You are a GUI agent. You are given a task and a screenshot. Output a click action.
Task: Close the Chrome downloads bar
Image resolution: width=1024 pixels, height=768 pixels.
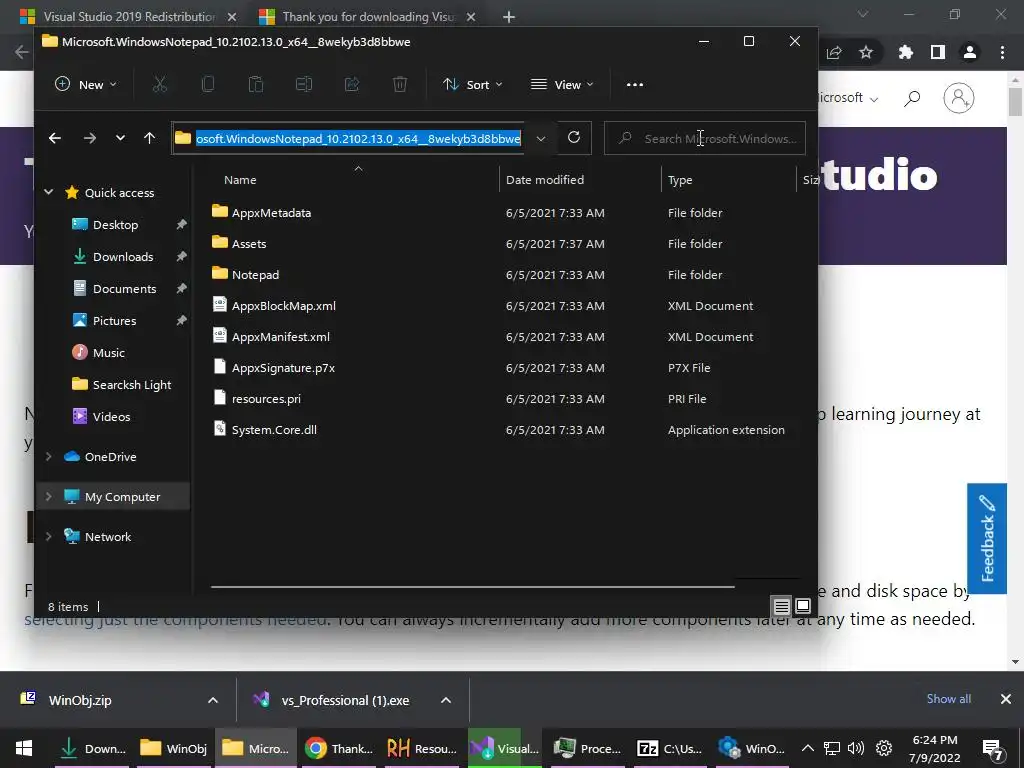1006,699
